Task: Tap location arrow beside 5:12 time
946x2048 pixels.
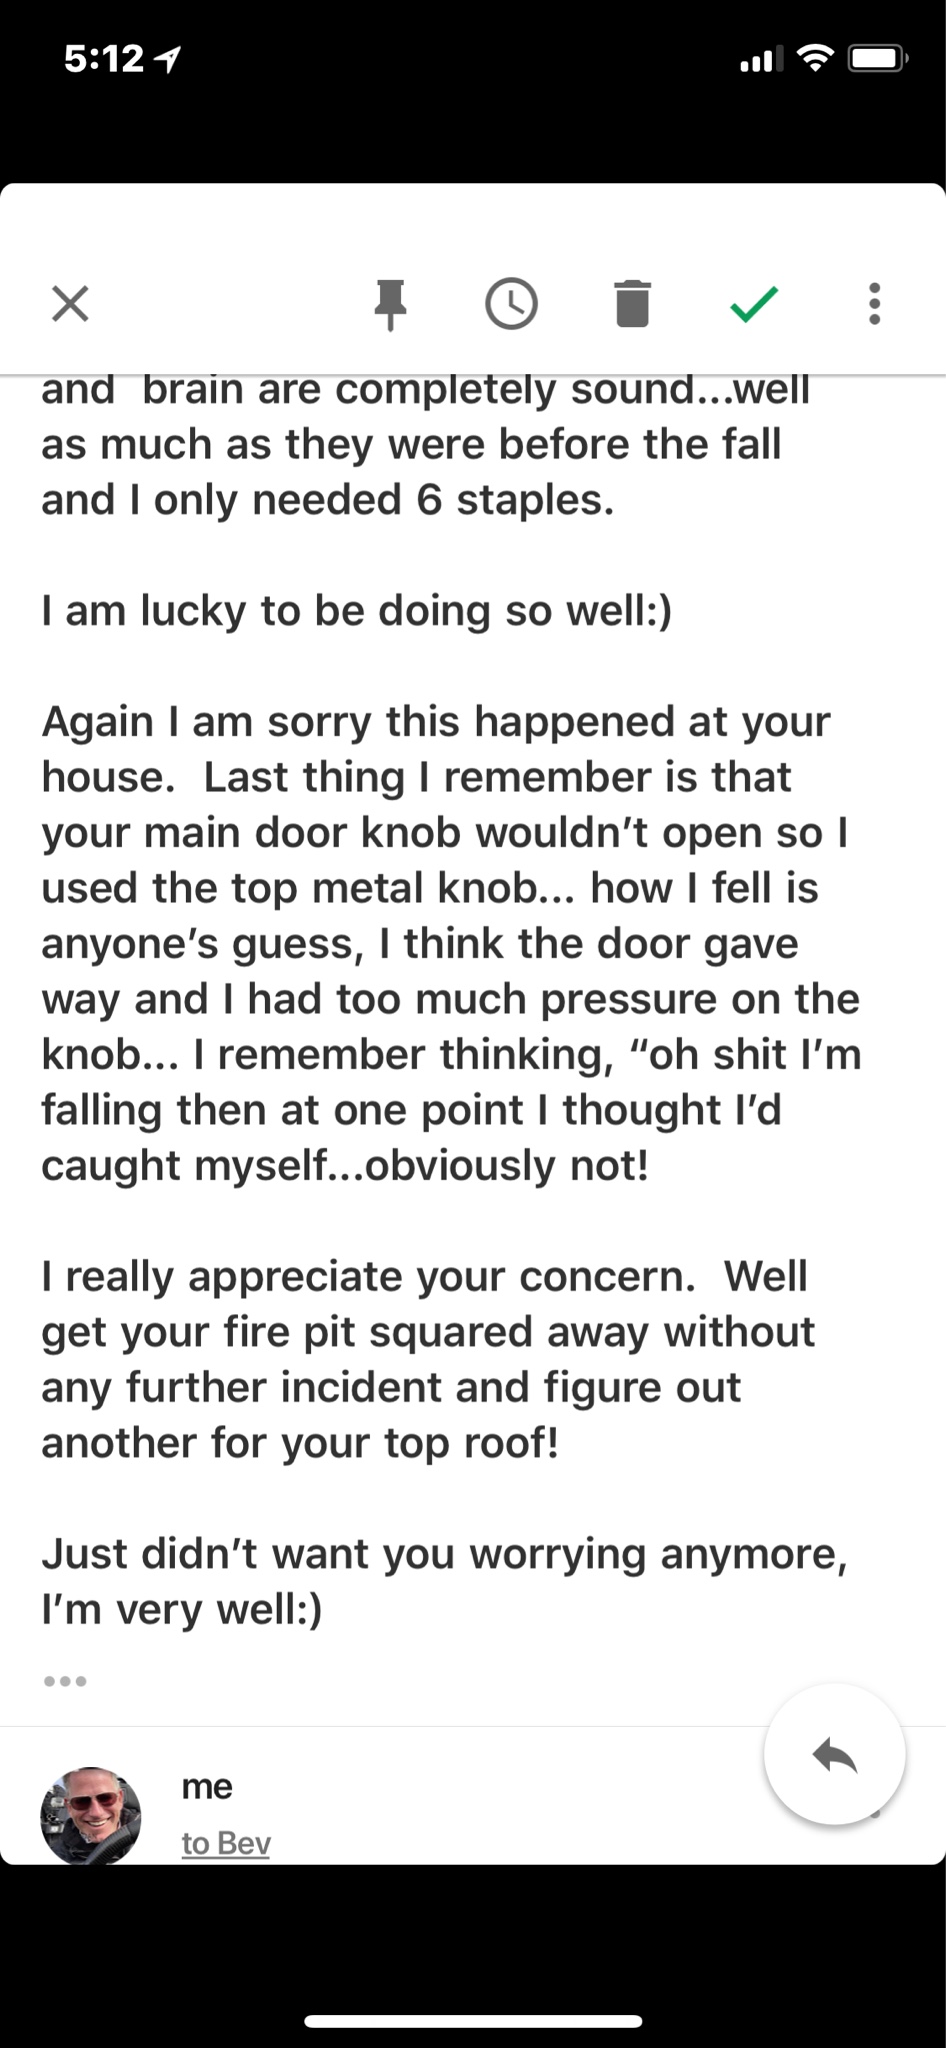Action: [x=169, y=61]
